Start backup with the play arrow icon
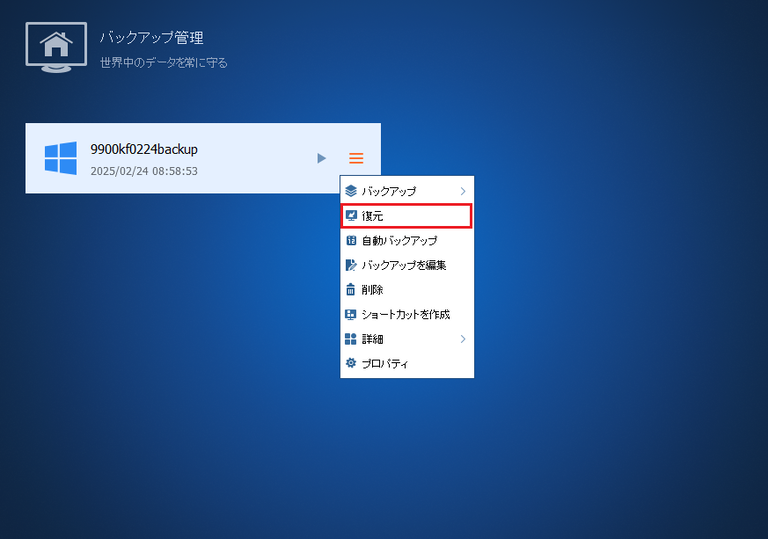 coord(321,158)
